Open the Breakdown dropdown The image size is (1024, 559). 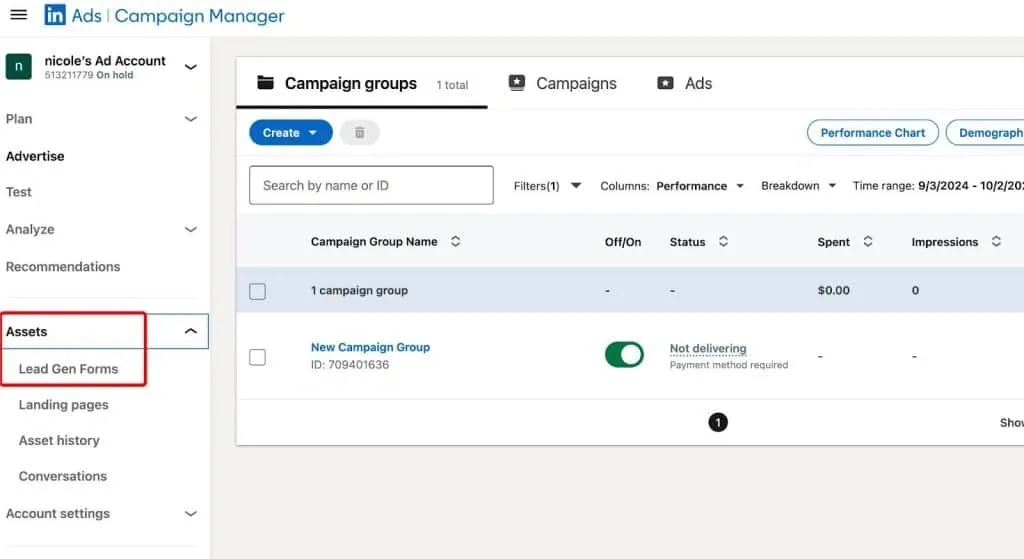tap(798, 186)
